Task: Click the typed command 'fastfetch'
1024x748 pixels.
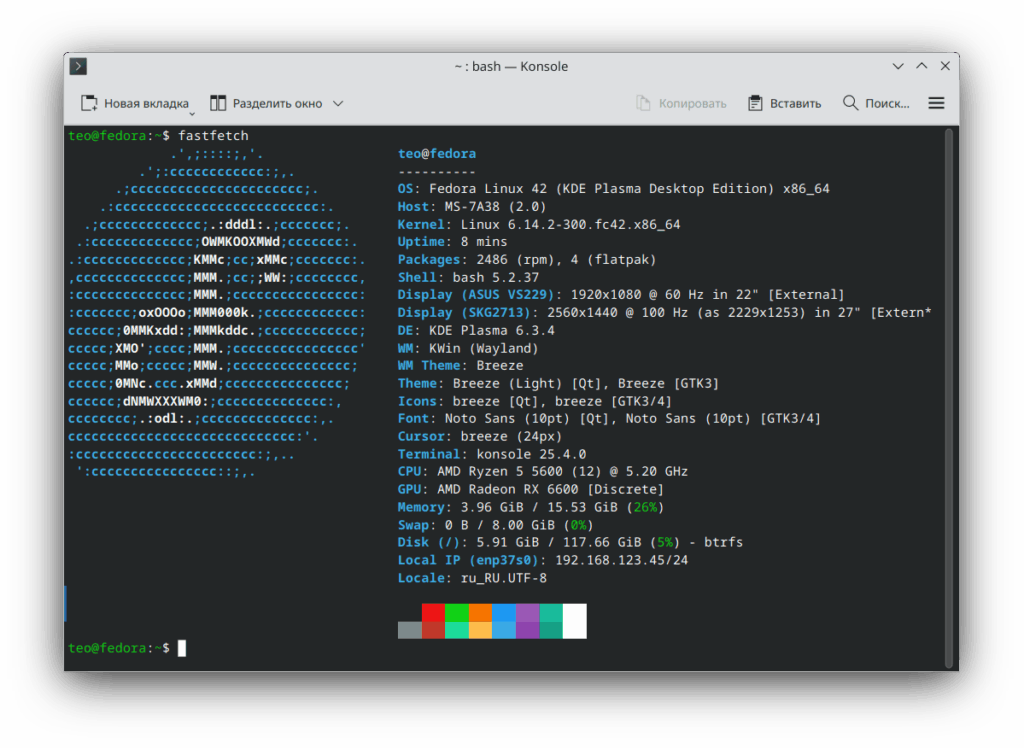Action: (x=214, y=136)
